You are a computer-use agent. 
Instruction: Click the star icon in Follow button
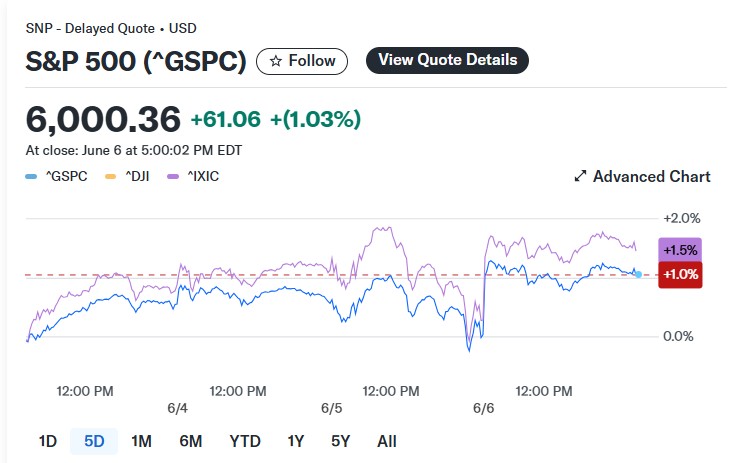[276, 61]
